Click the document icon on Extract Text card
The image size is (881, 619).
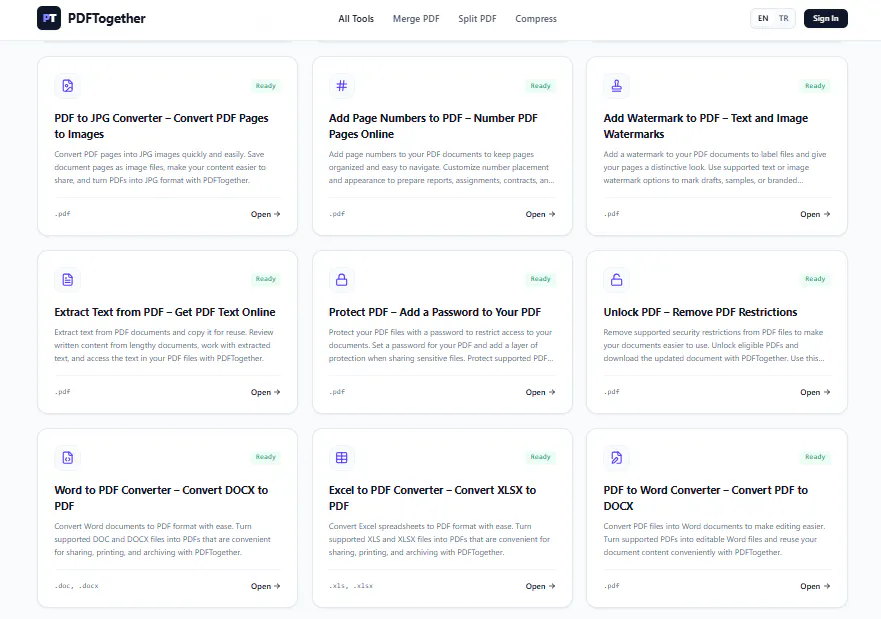pyautogui.click(x=67, y=279)
